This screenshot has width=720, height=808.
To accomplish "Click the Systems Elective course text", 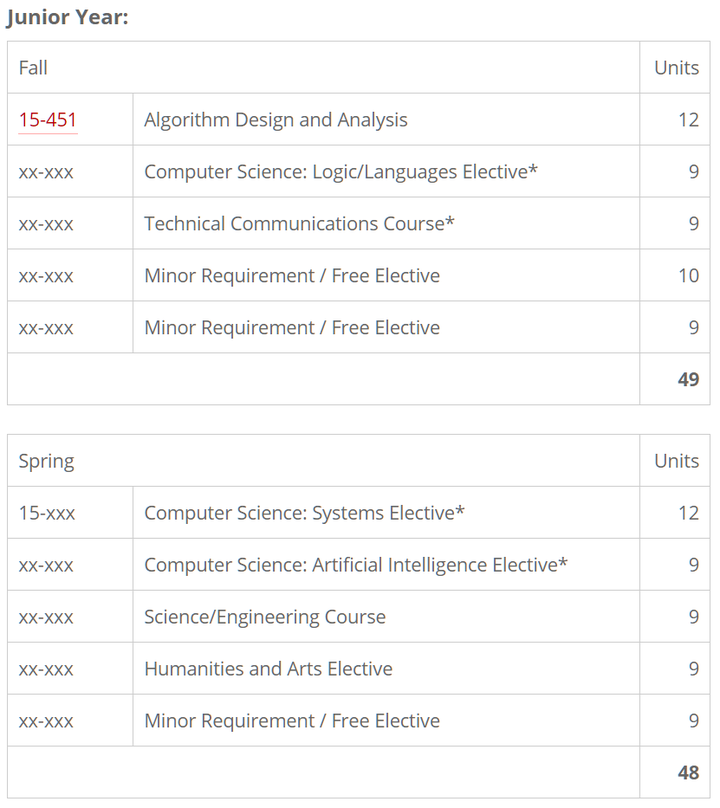I will 304,513.
